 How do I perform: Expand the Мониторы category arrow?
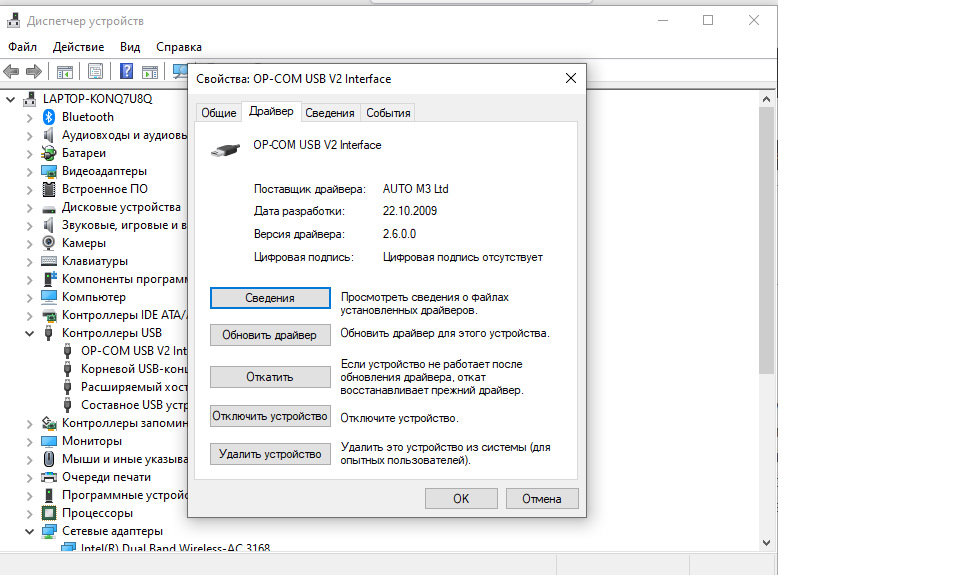pyautogui.click(x=30, y=441)
